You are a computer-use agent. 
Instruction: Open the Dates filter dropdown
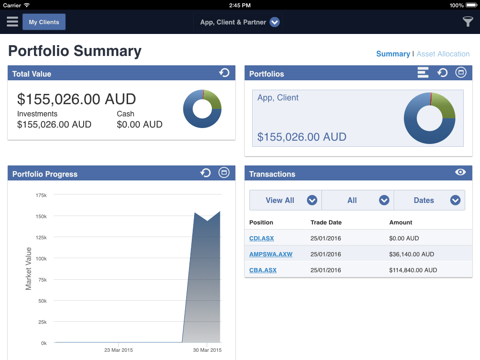(429, 200)
